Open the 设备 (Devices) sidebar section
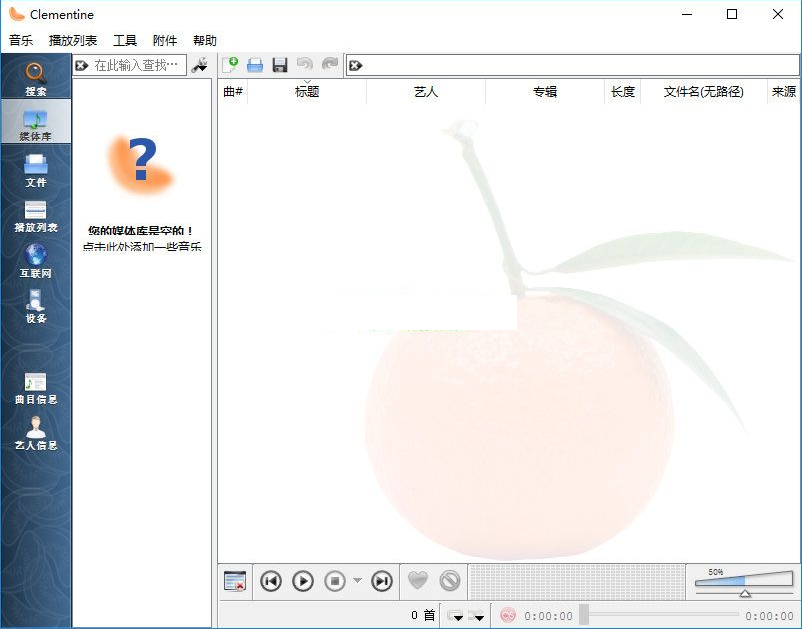 click(x=36, y=306)
